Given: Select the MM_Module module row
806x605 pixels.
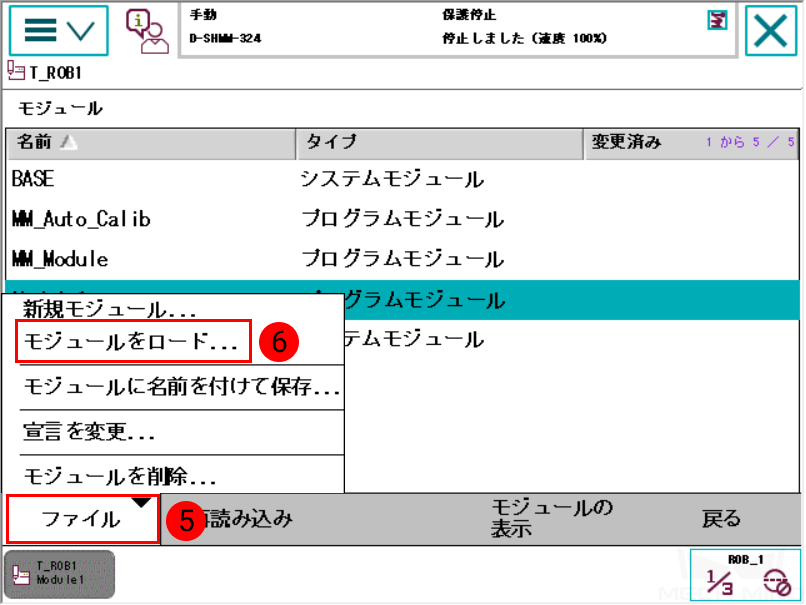Looking at the screenshot, I should tap(402, 259).
